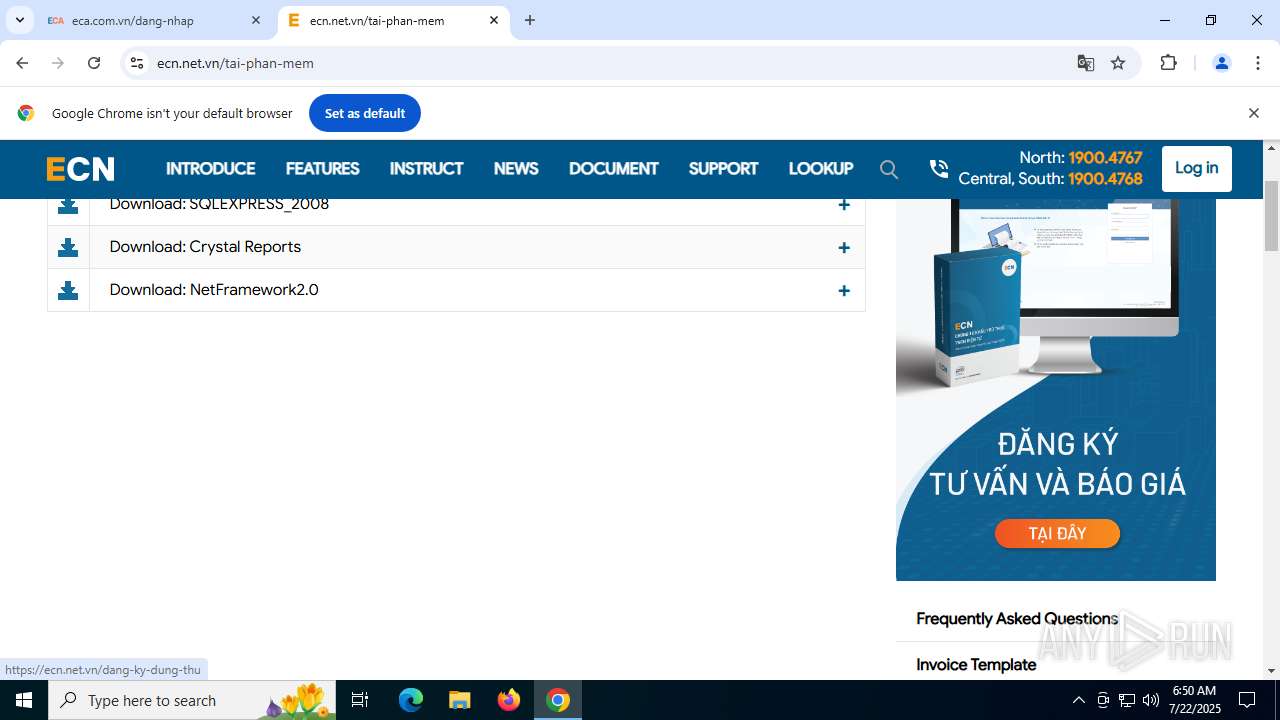This screenshot has width=1280, height=720.
Task: Click the Windows taskbar search box
Action: point(192,700)
